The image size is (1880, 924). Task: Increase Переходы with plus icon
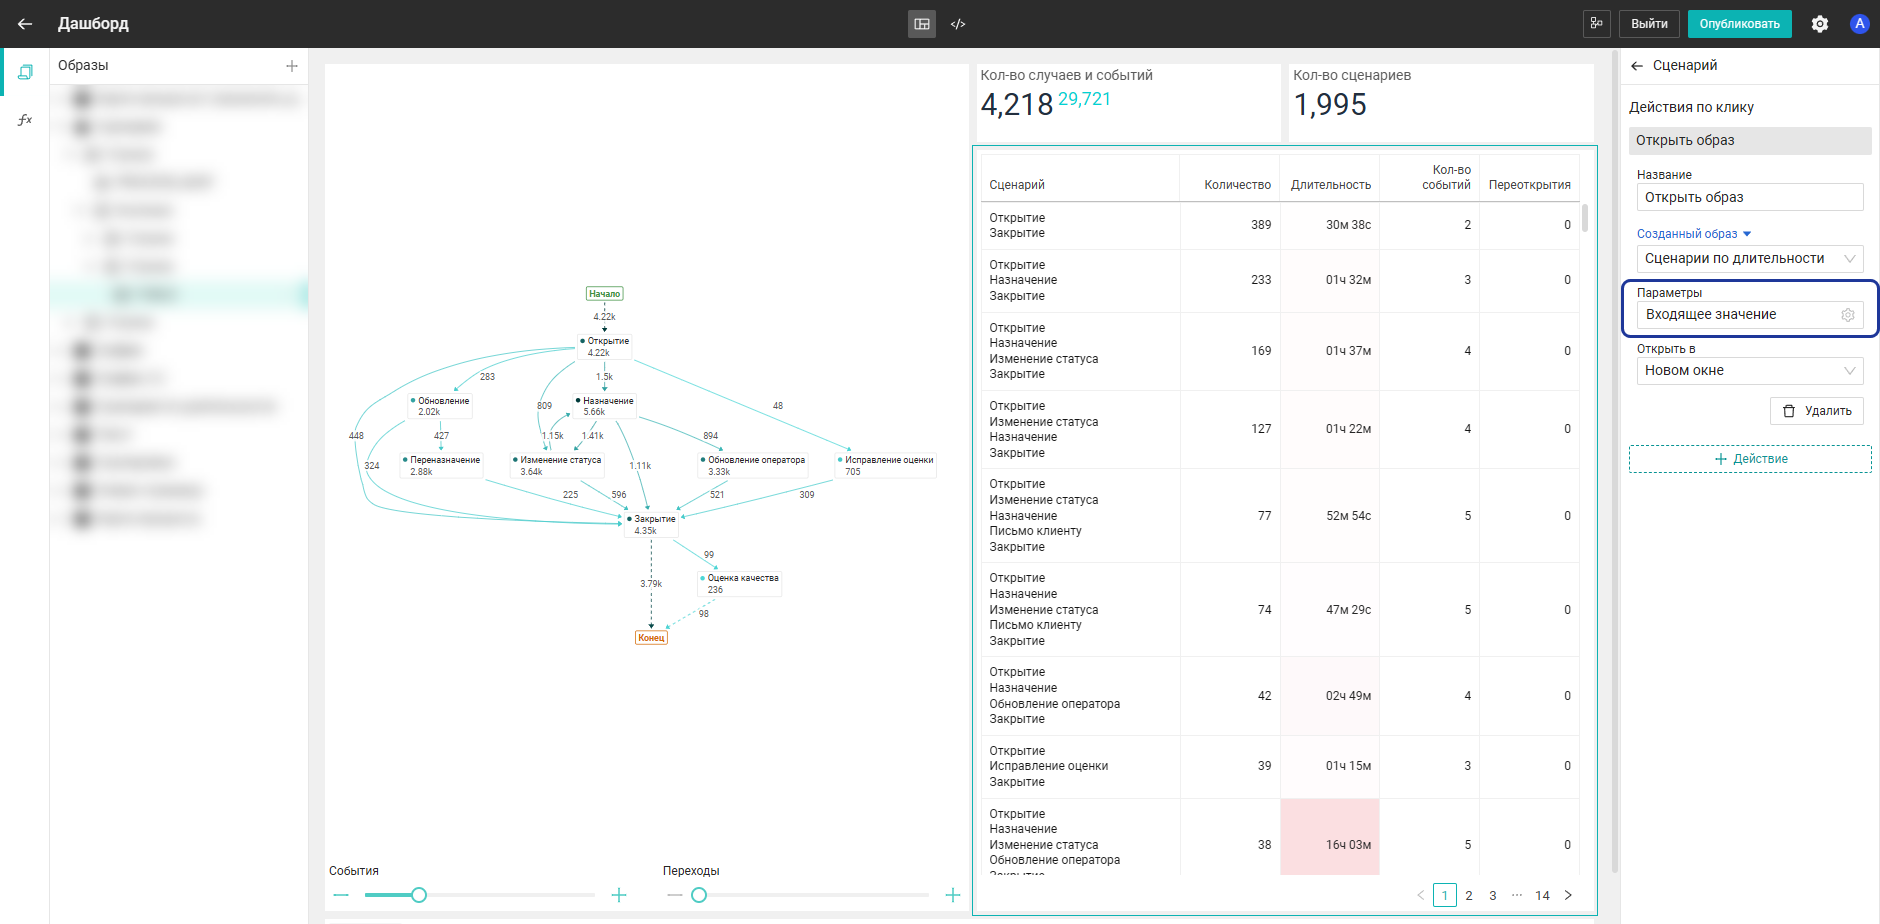(x=953, y=895)
